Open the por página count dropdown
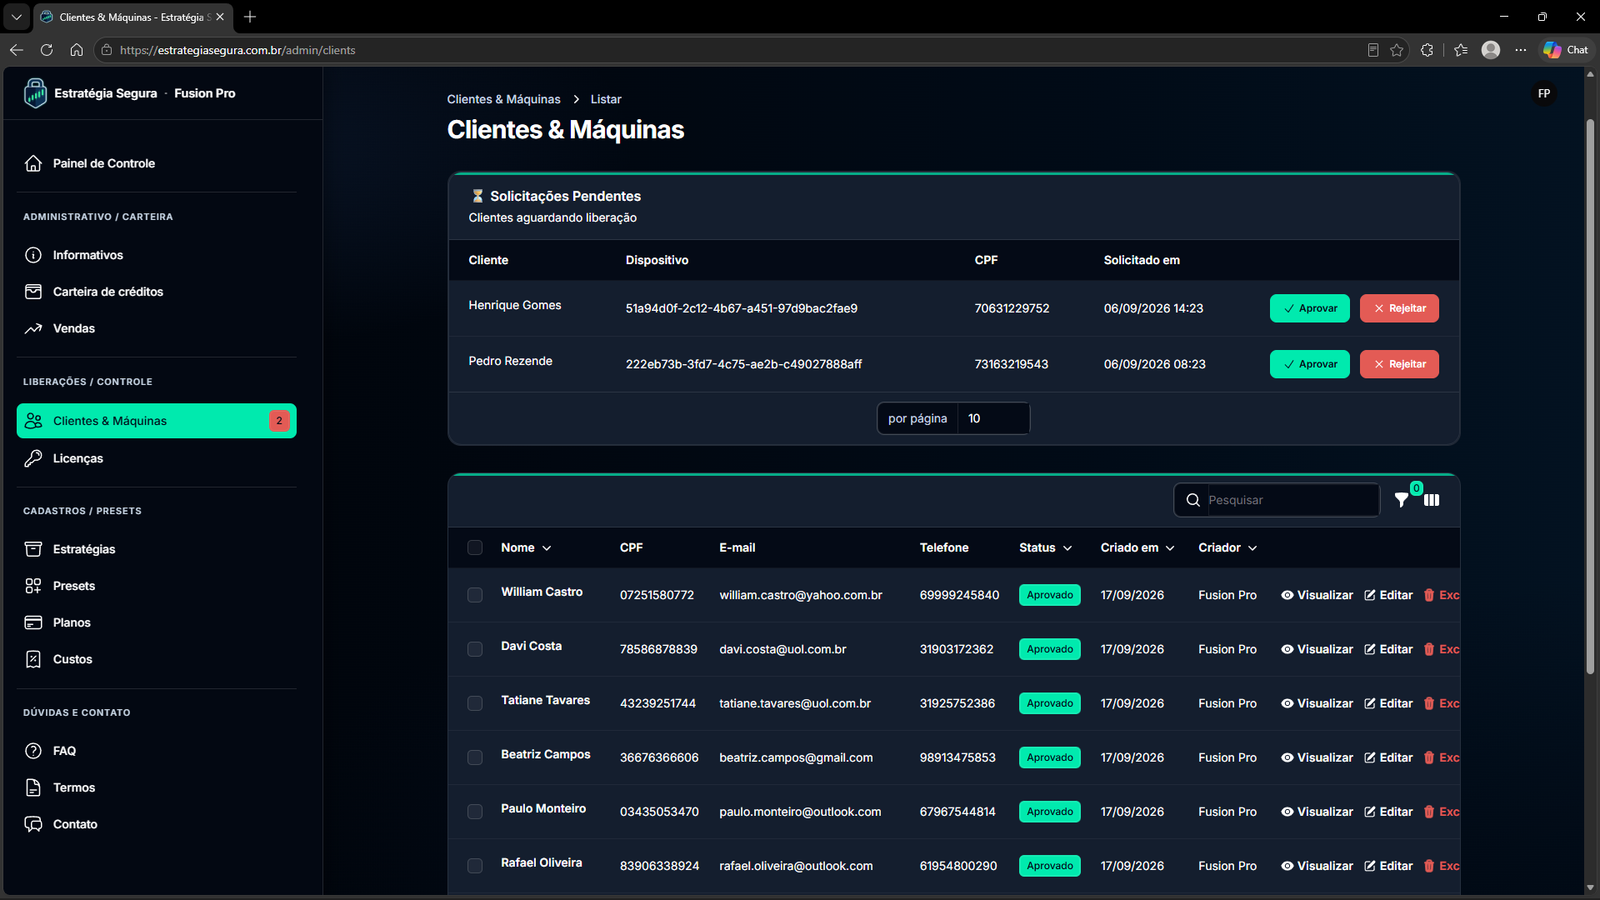 tap(993, 418)
